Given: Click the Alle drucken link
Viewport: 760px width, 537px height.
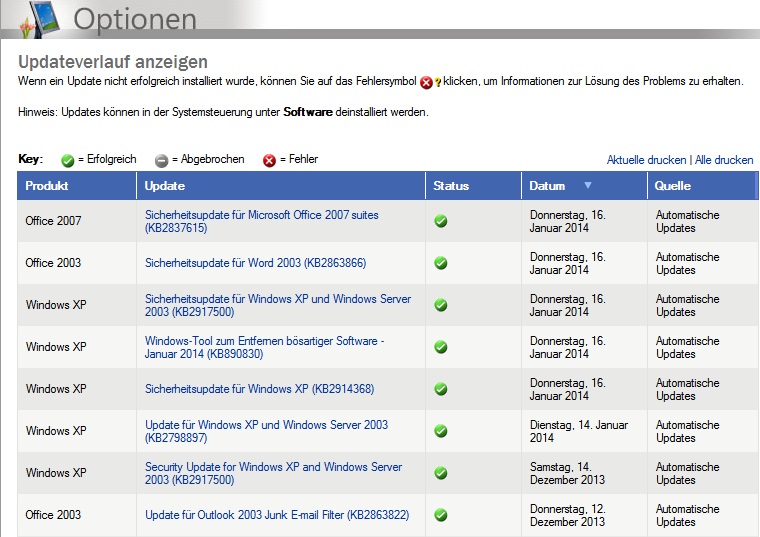Looking at the screenshot, I should pos(724,160).
